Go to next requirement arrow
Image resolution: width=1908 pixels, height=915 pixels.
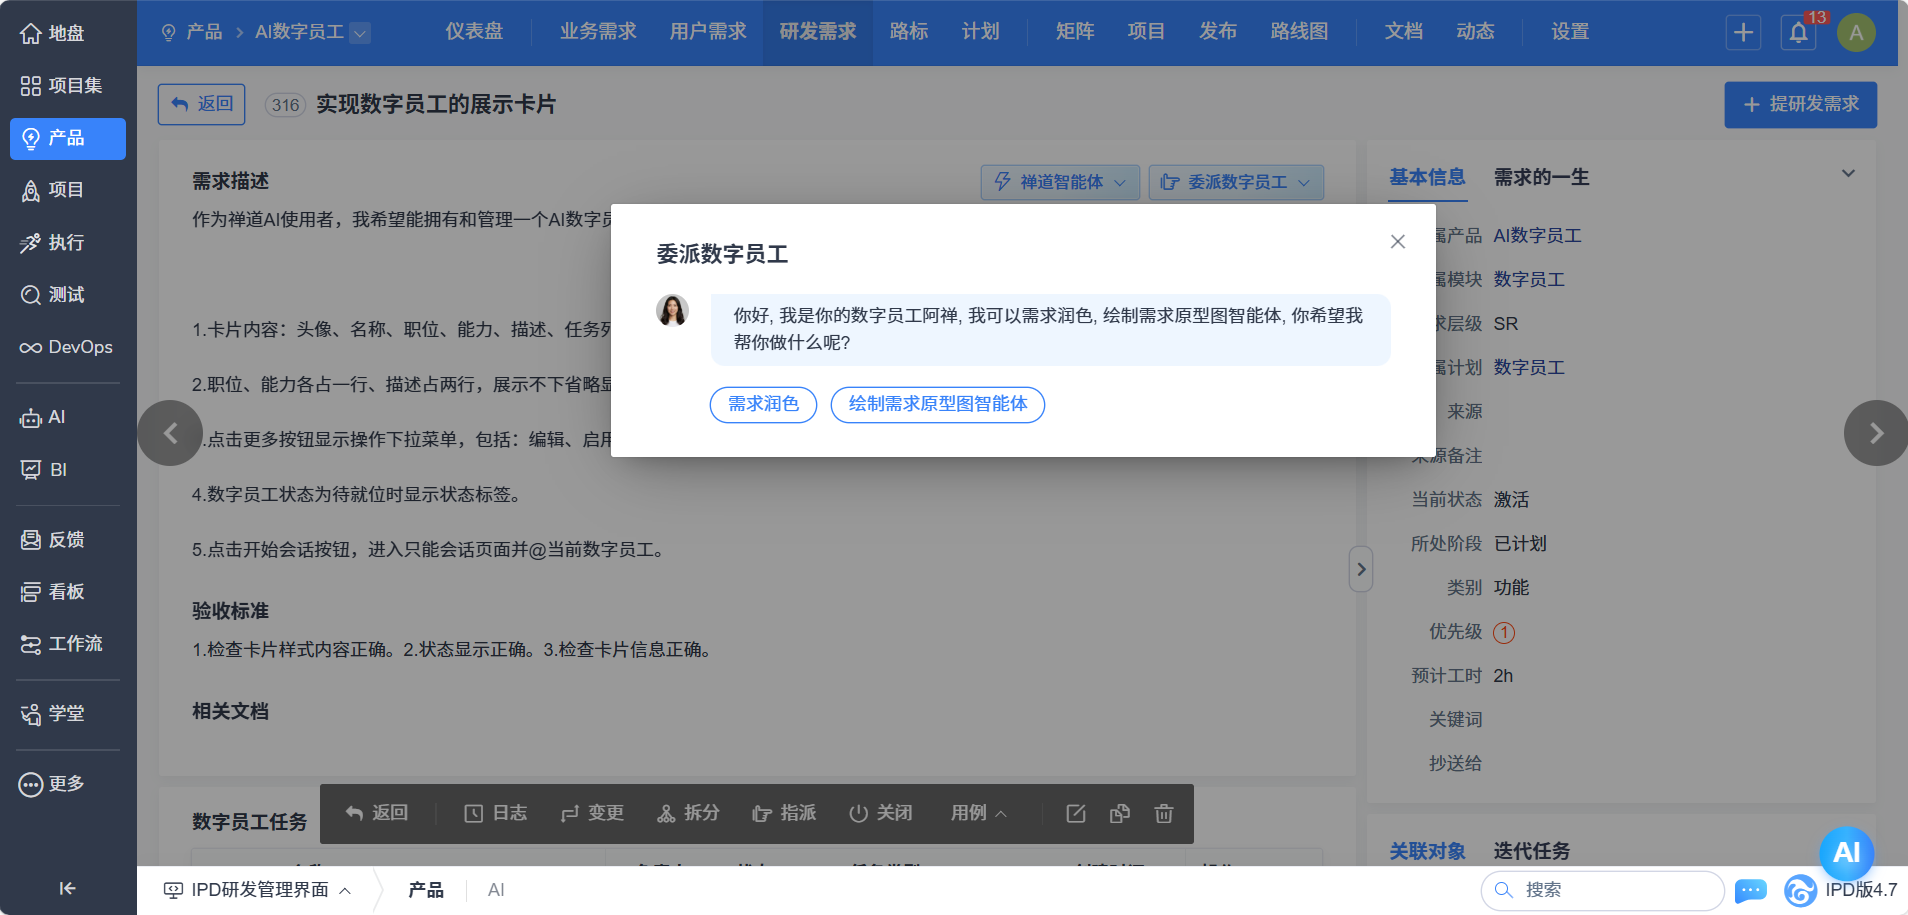tap(1875, 433)
